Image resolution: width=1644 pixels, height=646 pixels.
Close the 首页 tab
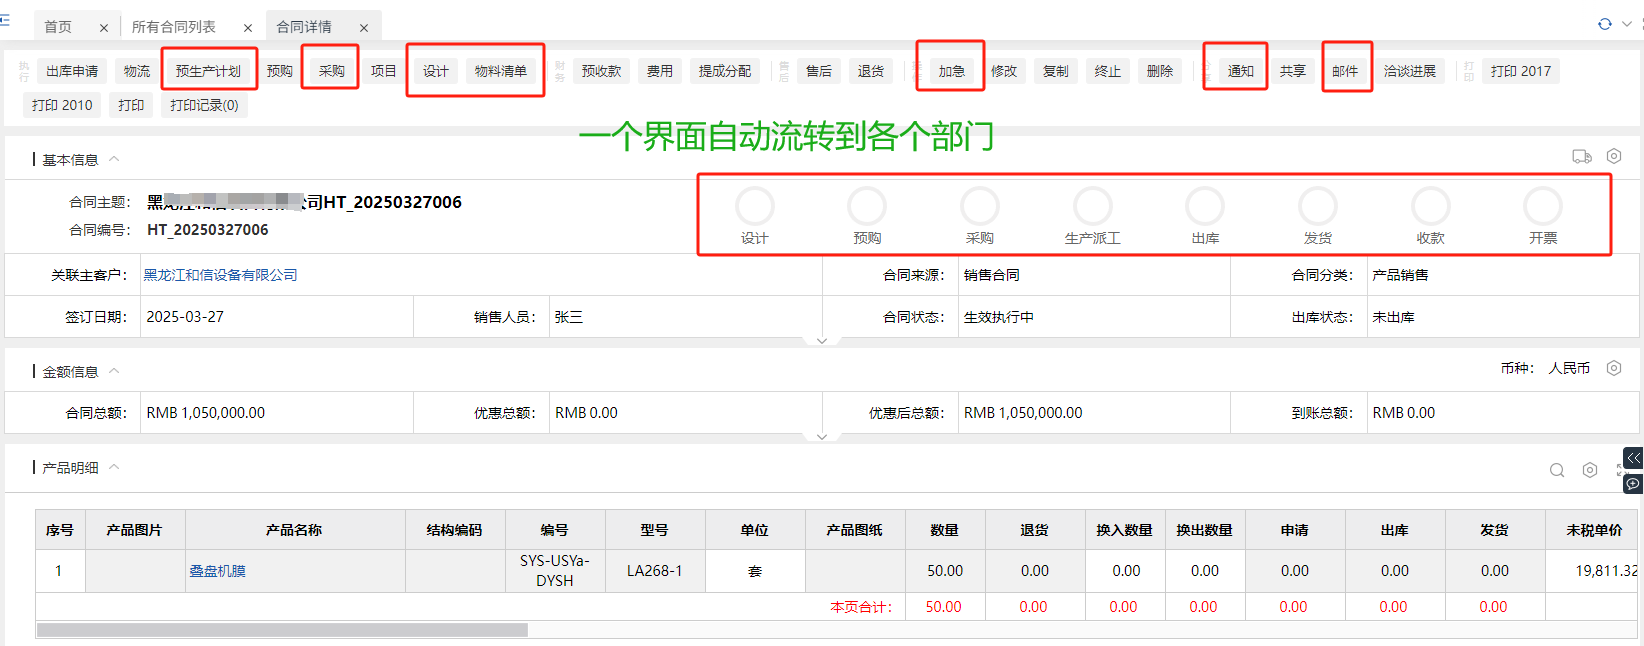(x=104, y=28)
